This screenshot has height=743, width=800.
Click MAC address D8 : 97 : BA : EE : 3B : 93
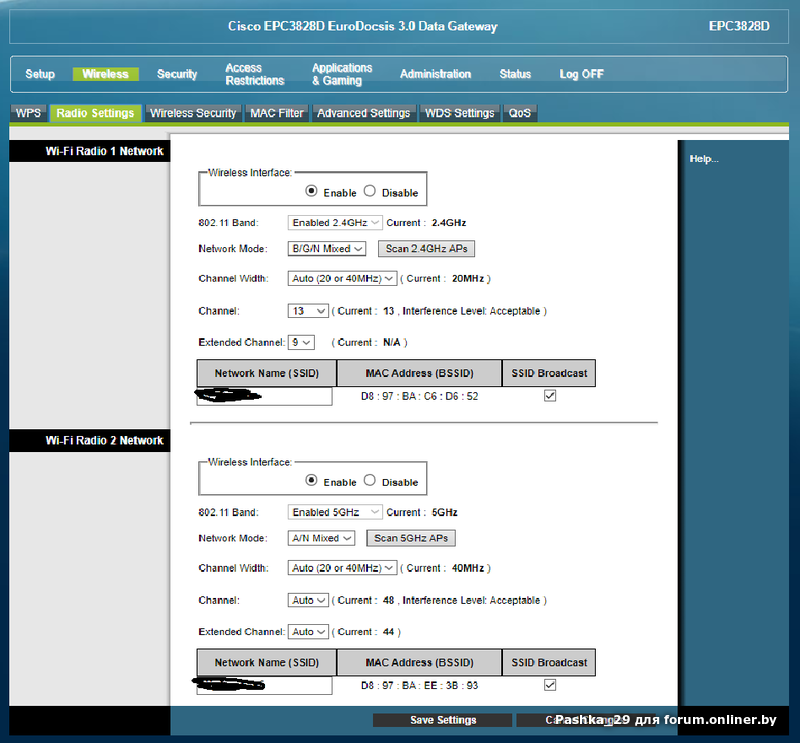pos(419,685)
